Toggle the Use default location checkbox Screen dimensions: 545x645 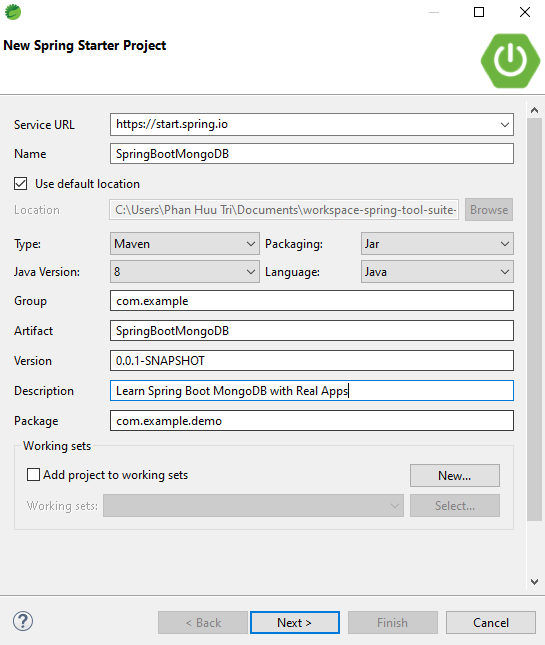tap(21, 183)
